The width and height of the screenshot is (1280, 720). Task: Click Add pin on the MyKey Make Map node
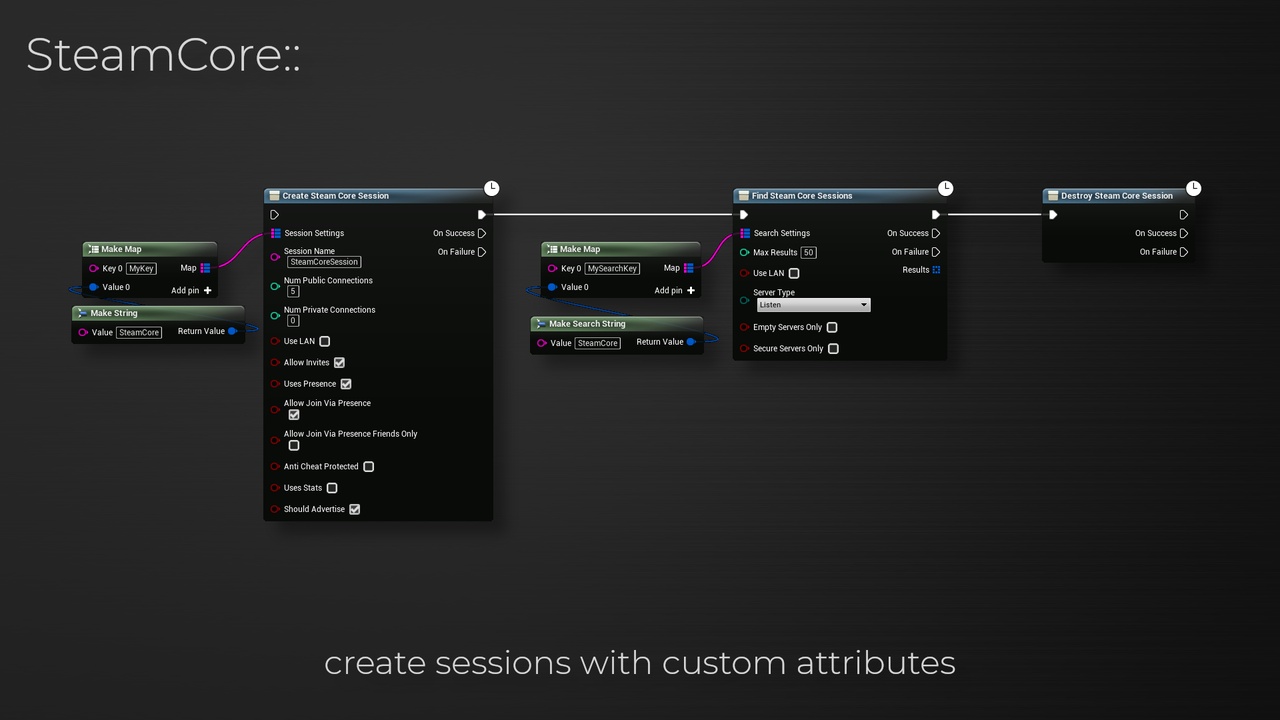point(192,290)
